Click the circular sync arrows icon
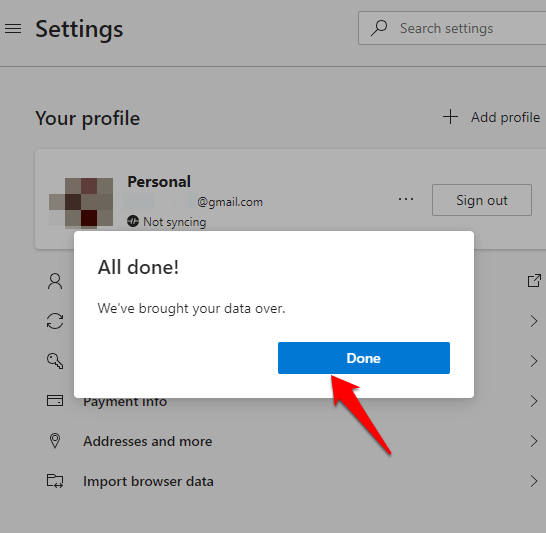 (55, 321)
